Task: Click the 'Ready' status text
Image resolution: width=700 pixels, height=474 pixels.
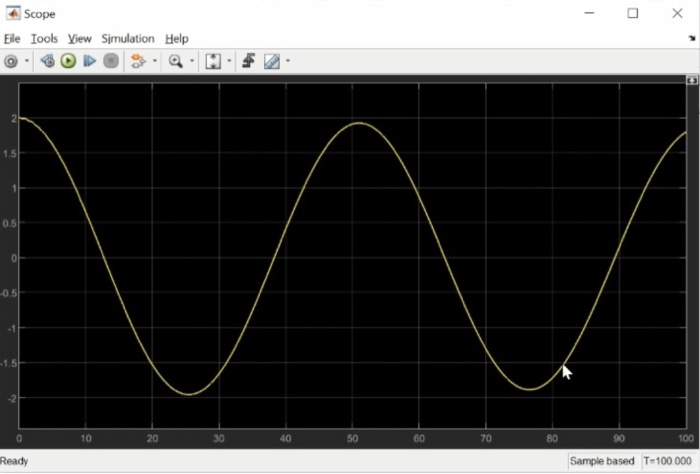Action: click(x=14, y=461)
